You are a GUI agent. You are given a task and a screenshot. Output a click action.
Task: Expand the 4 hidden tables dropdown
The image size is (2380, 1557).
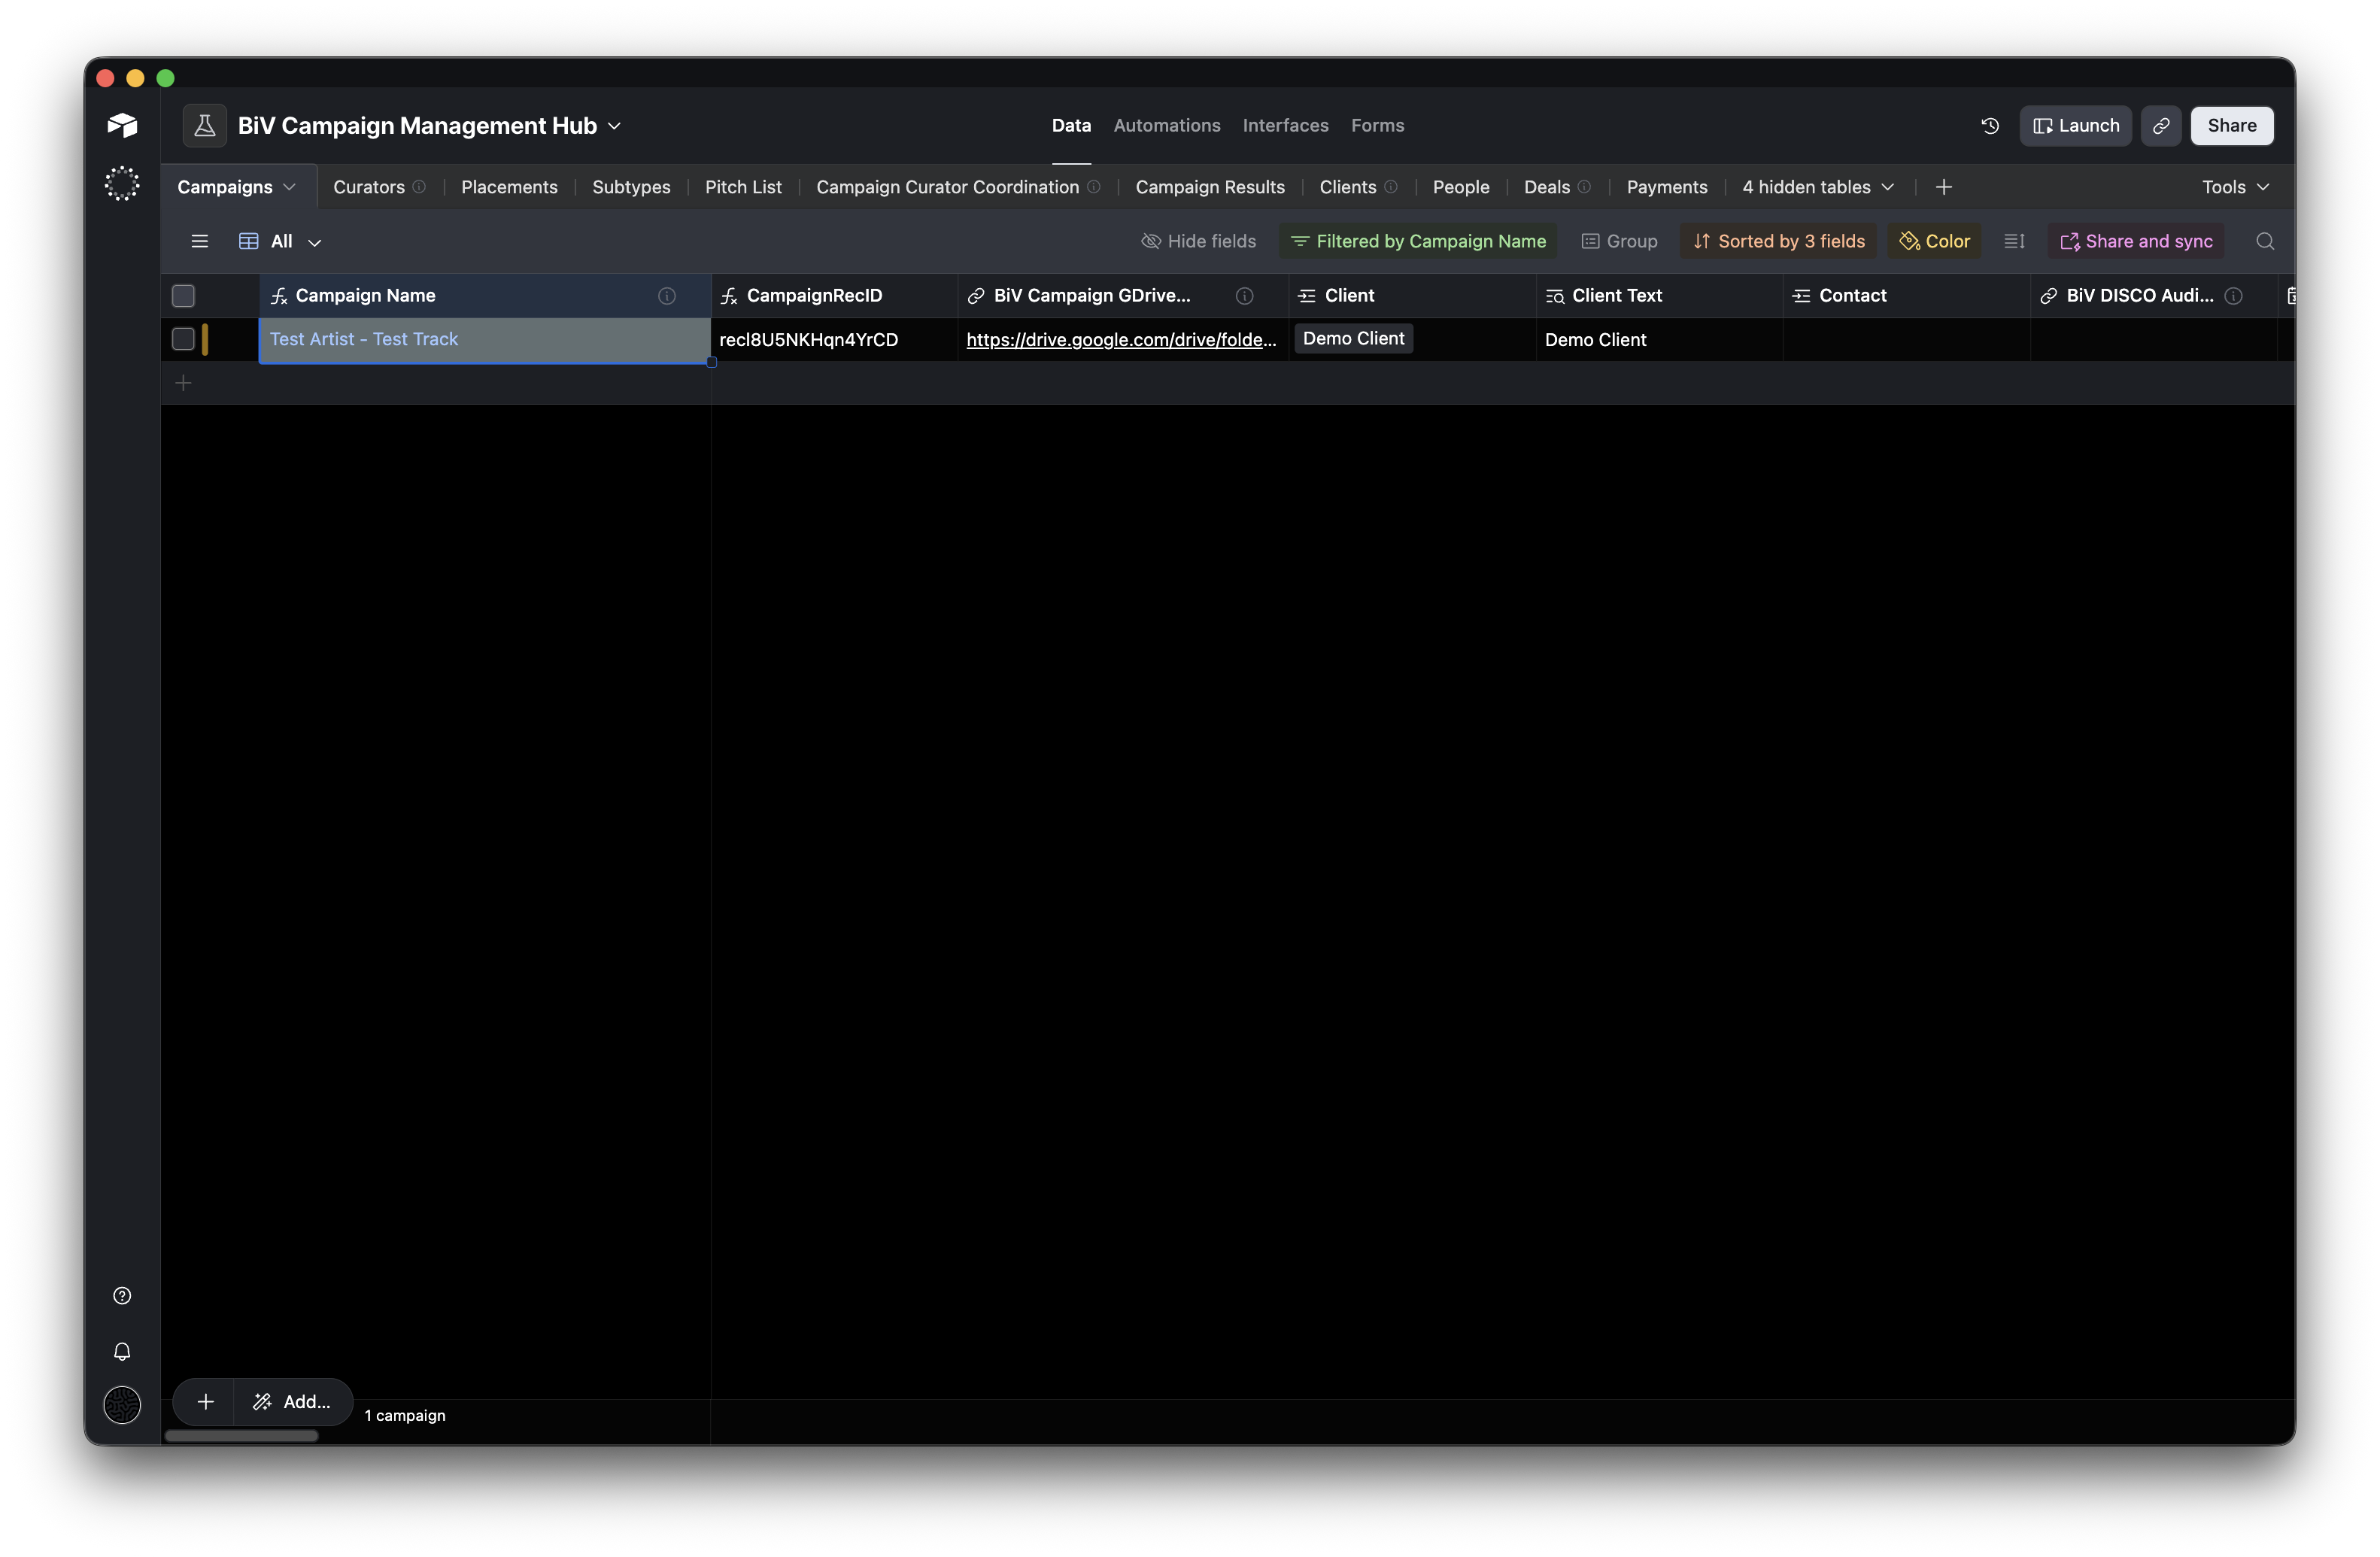[1818, 187]
